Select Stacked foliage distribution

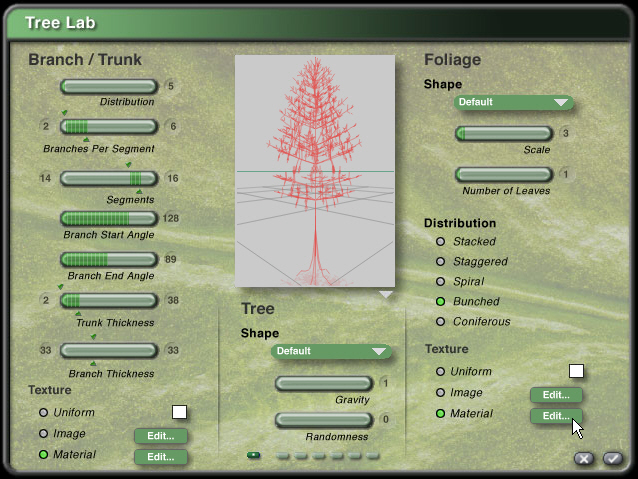440,242
